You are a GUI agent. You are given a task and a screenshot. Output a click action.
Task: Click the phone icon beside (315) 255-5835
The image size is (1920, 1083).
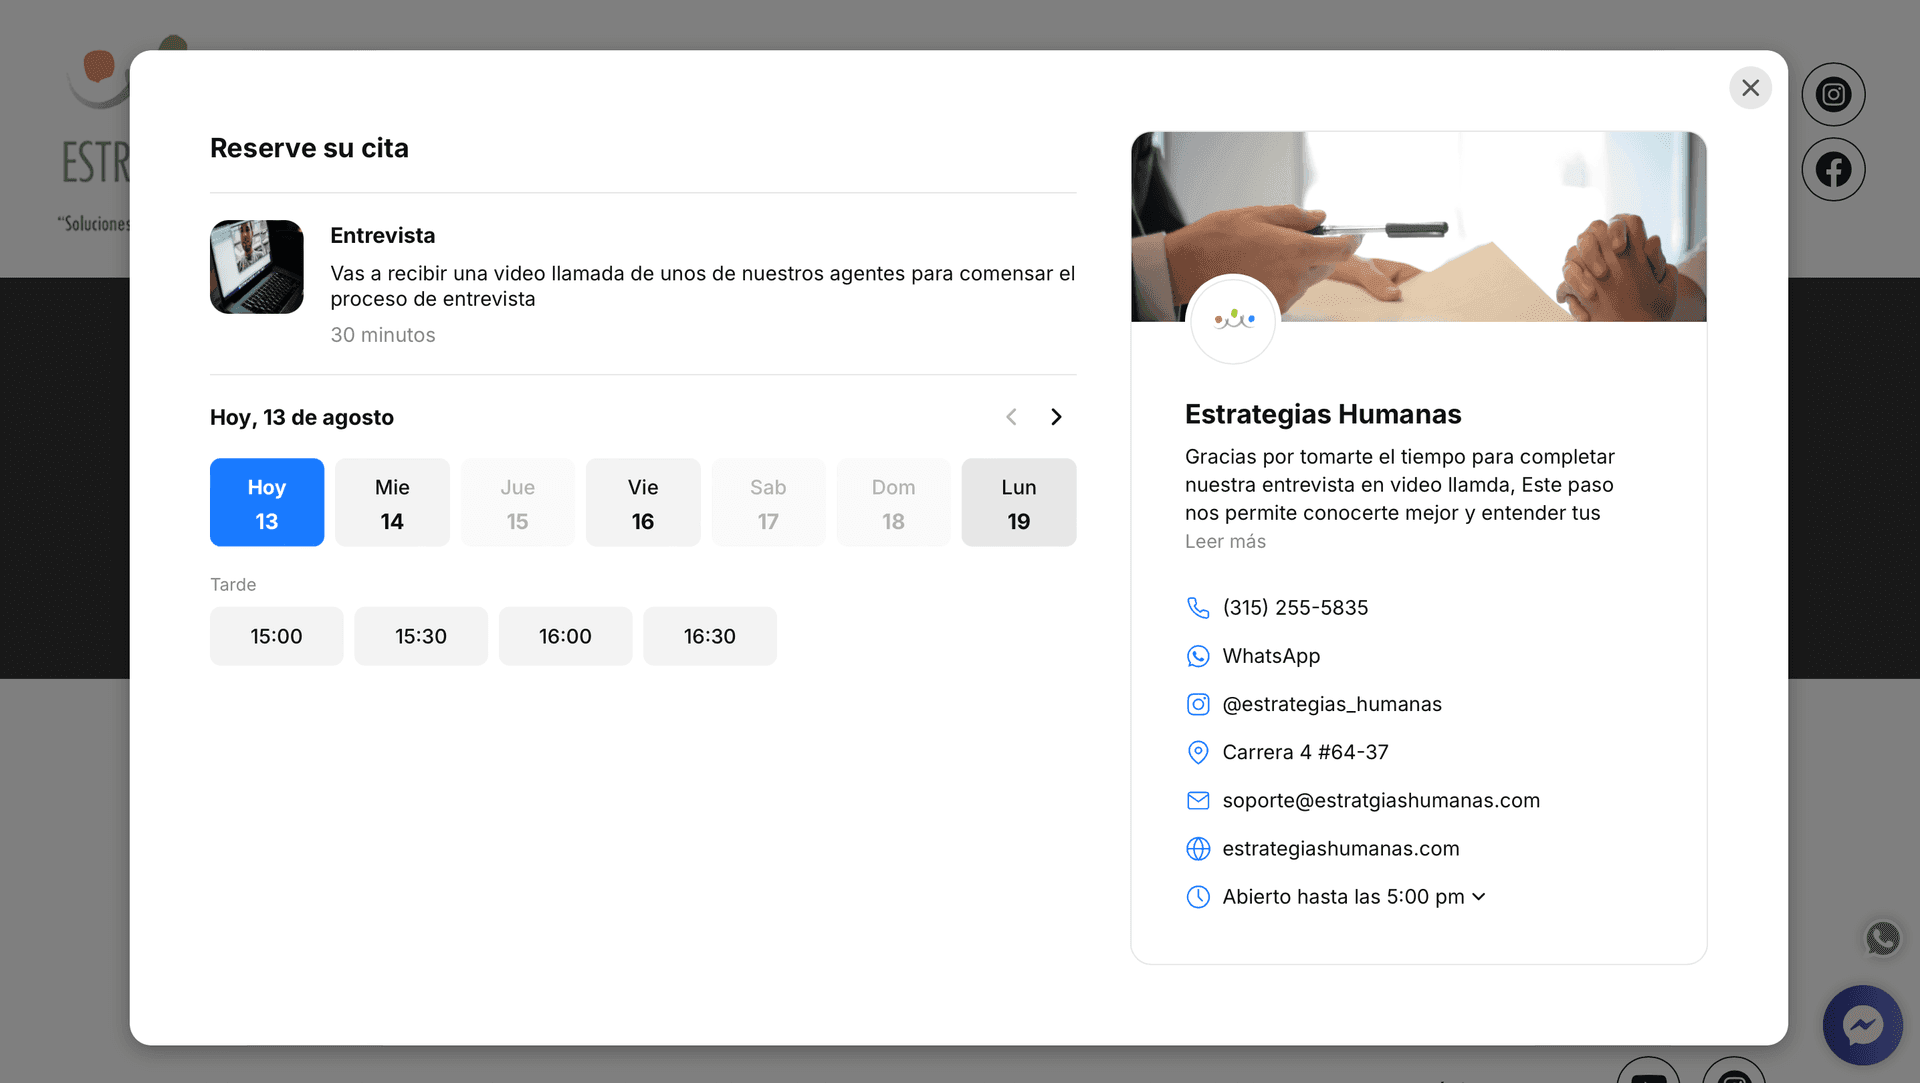(1198, 608)
